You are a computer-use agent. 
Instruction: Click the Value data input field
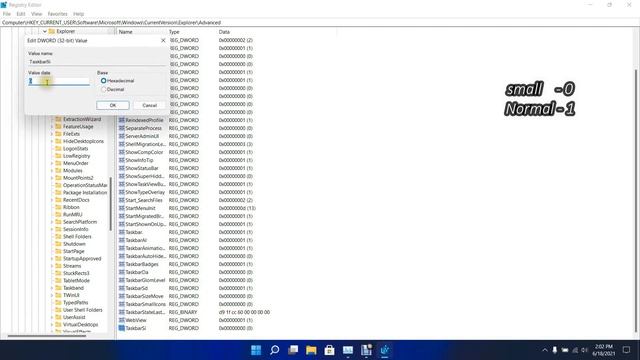59,81
